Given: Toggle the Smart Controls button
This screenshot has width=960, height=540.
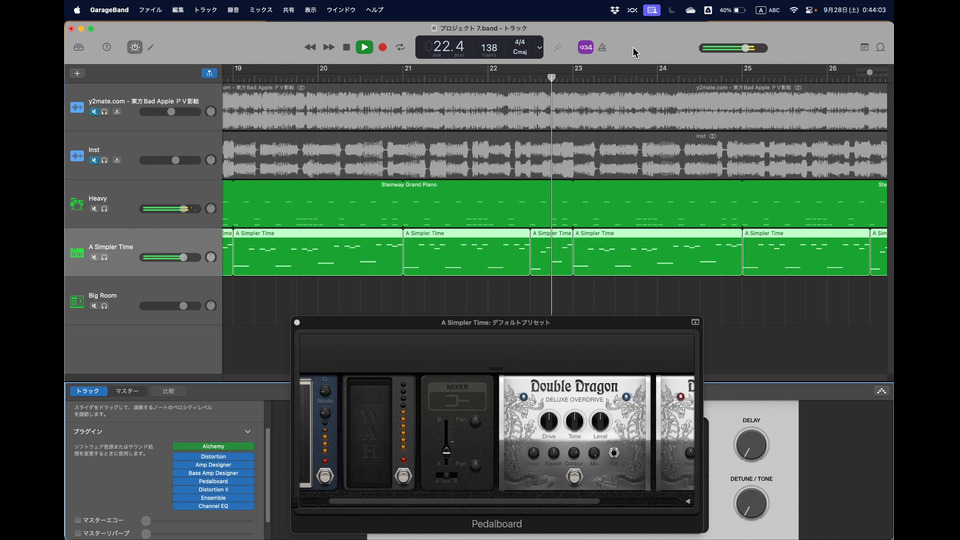Looking at the screenshot, I should coord(135,47).
